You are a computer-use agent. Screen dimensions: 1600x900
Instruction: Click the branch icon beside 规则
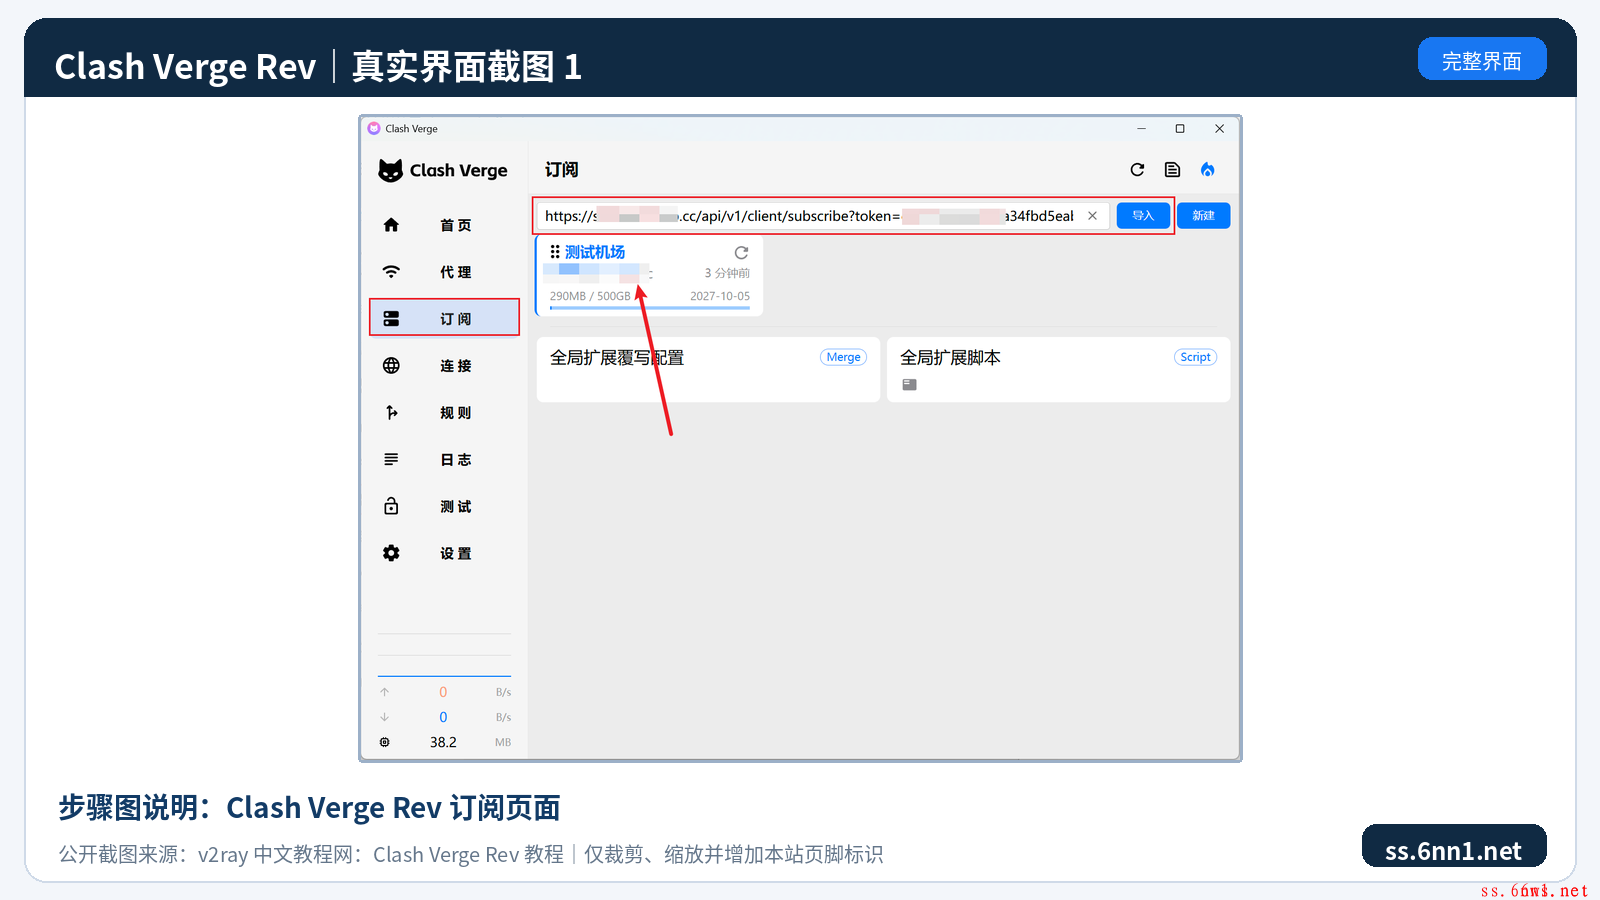[391, 413]
